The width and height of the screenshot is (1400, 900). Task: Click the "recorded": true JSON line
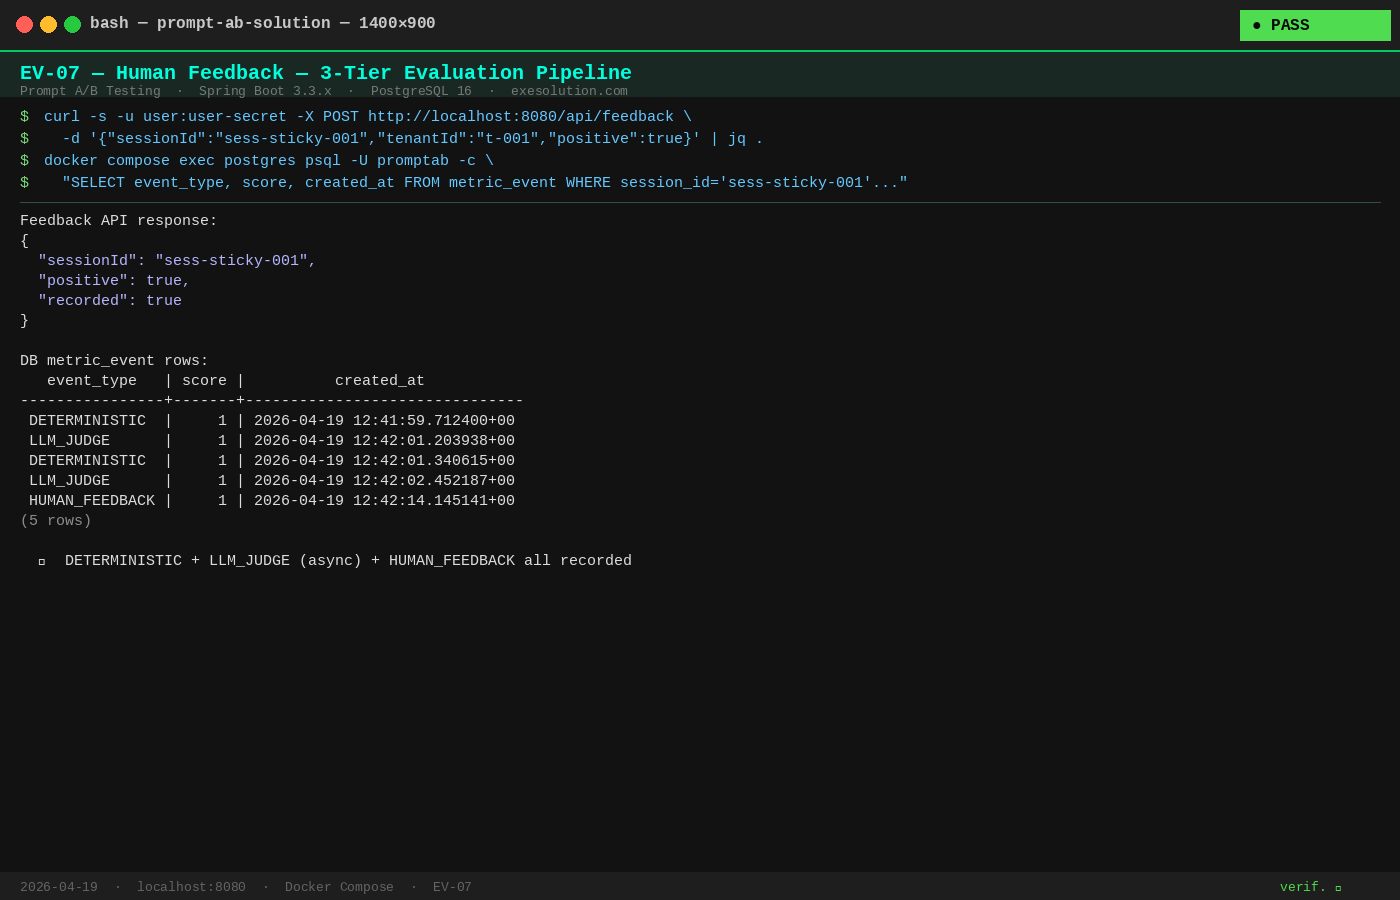110,301
